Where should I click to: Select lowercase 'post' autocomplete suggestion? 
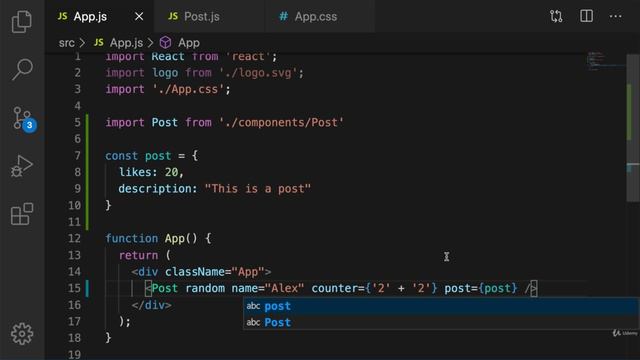pos(441,306)
